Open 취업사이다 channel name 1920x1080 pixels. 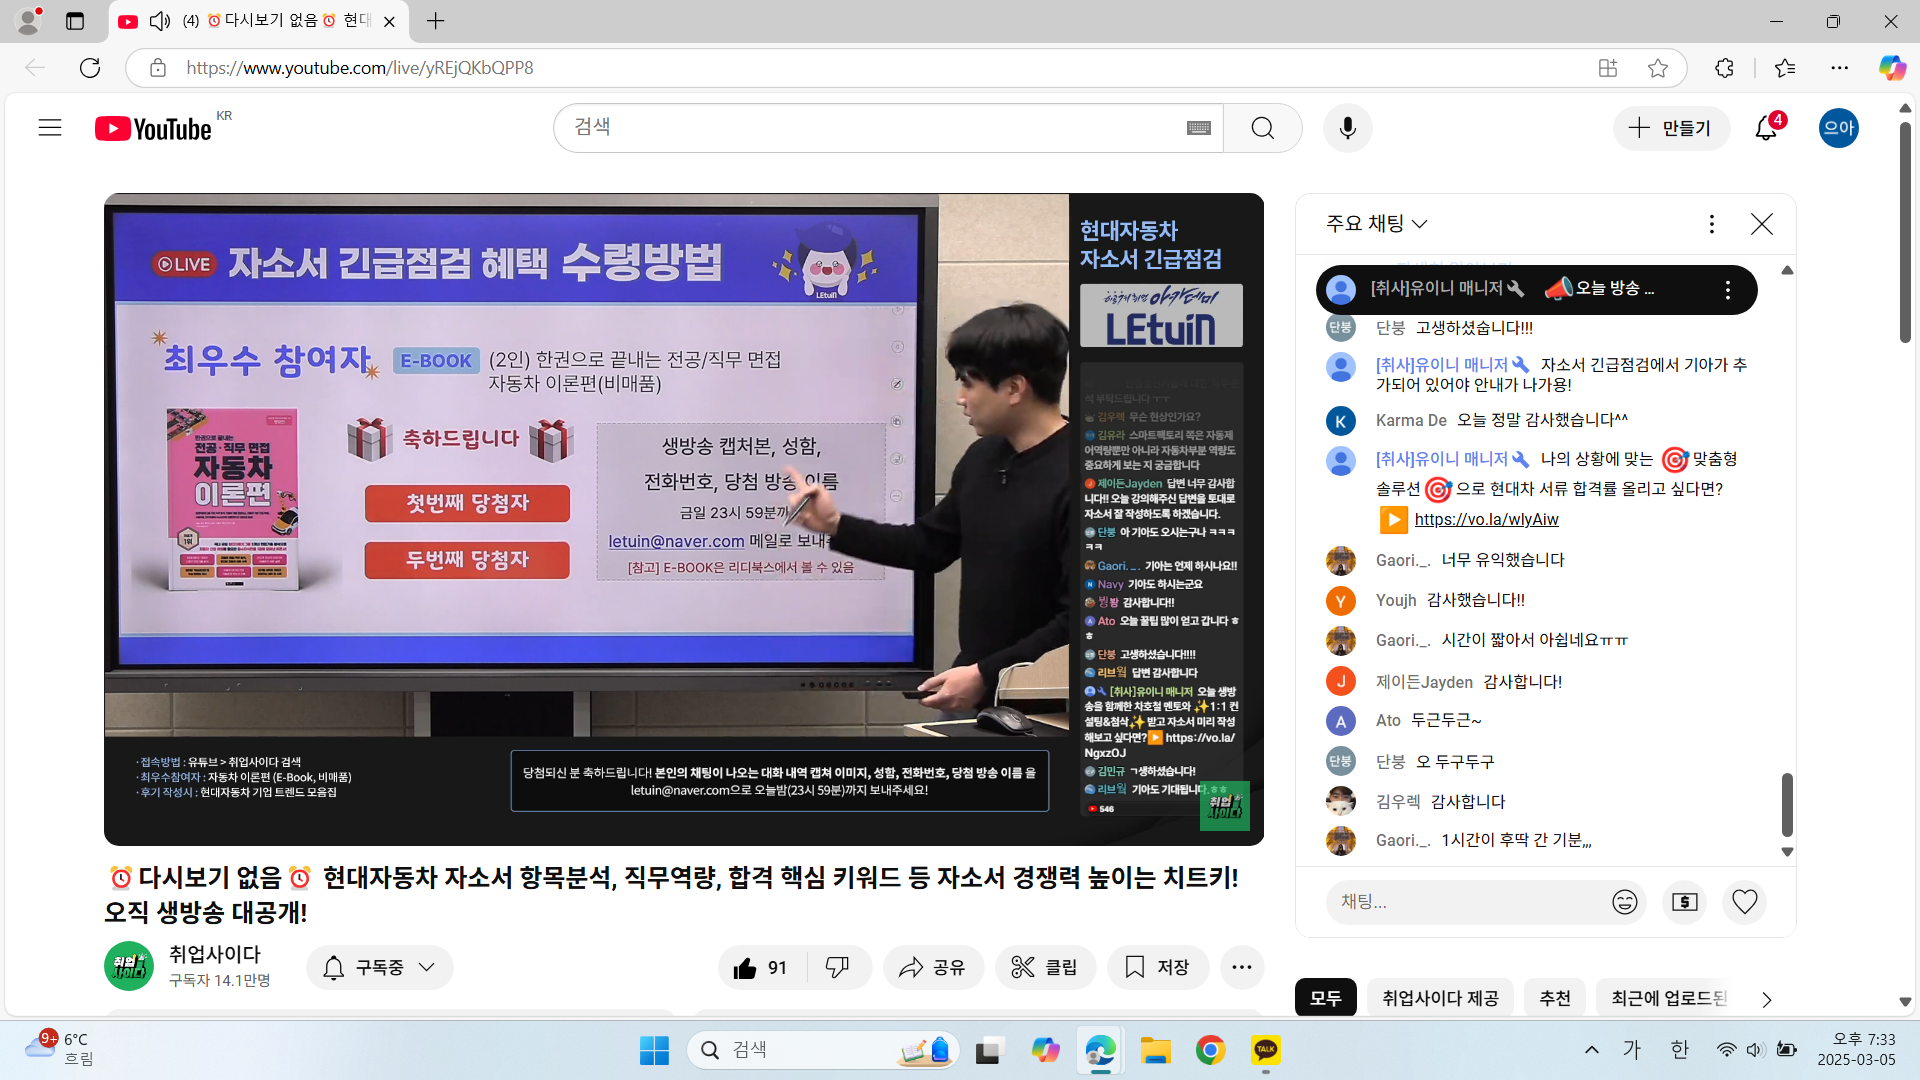(x=214, y=955)
